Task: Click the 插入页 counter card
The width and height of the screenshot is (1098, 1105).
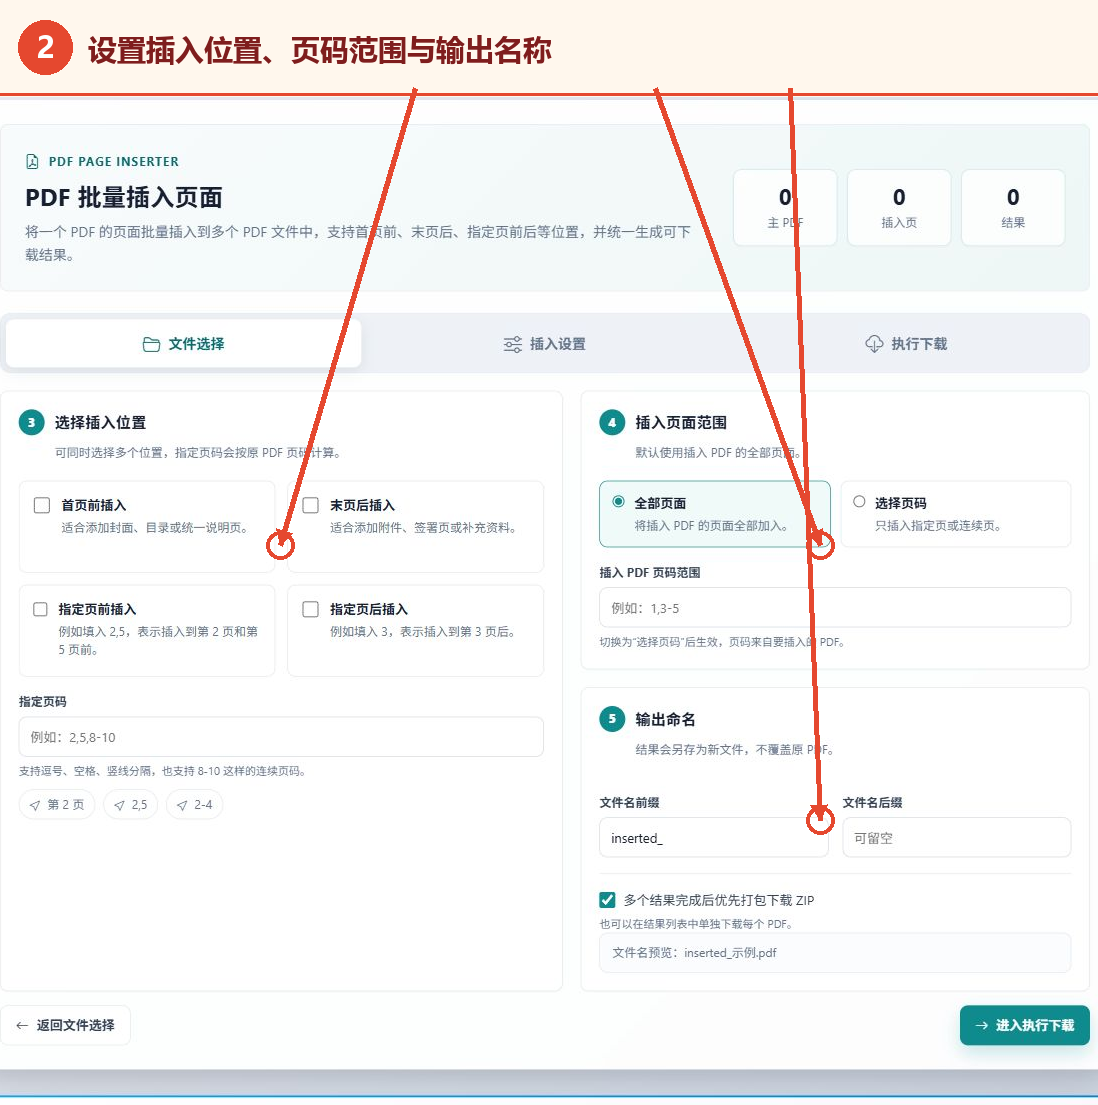Action: (x=899, y=208)
